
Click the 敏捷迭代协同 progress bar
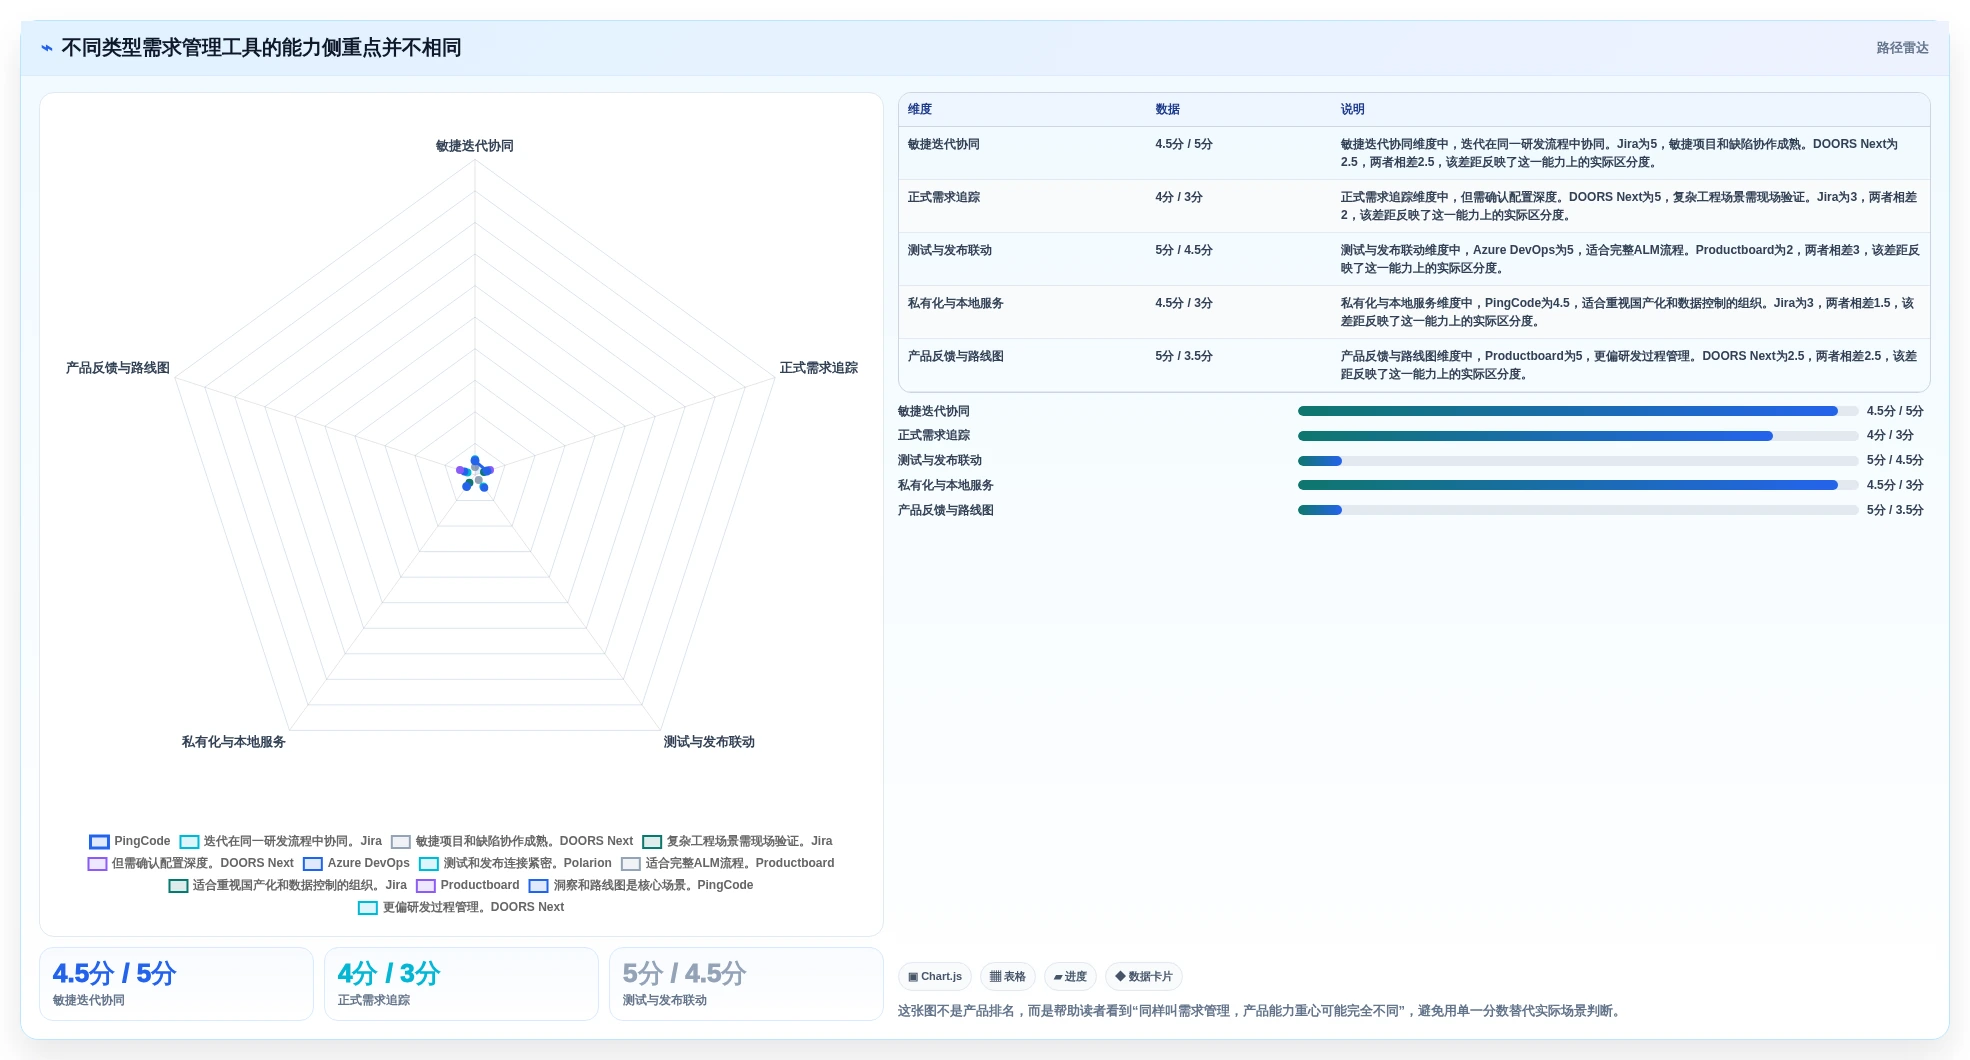[x=1578, y=411]
